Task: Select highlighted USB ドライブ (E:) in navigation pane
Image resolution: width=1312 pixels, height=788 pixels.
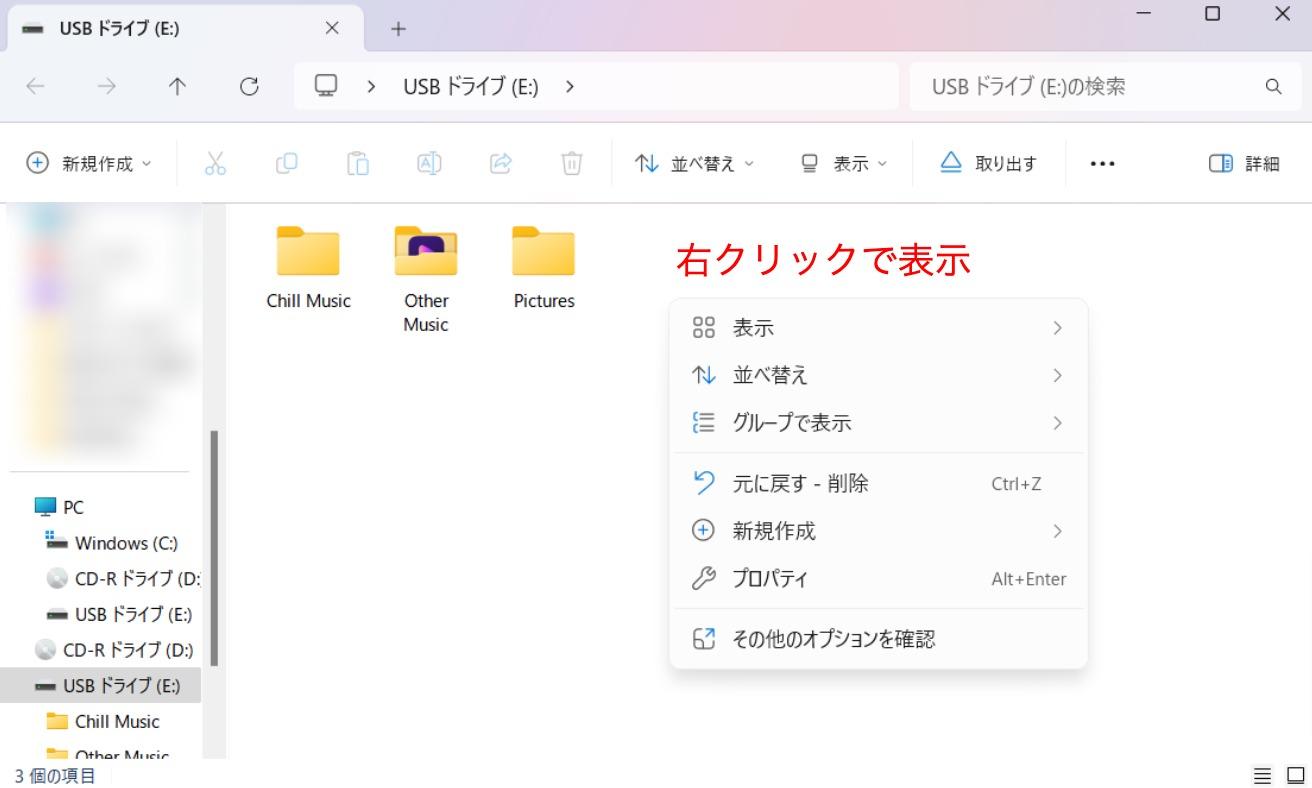Action: coord(100,685)
